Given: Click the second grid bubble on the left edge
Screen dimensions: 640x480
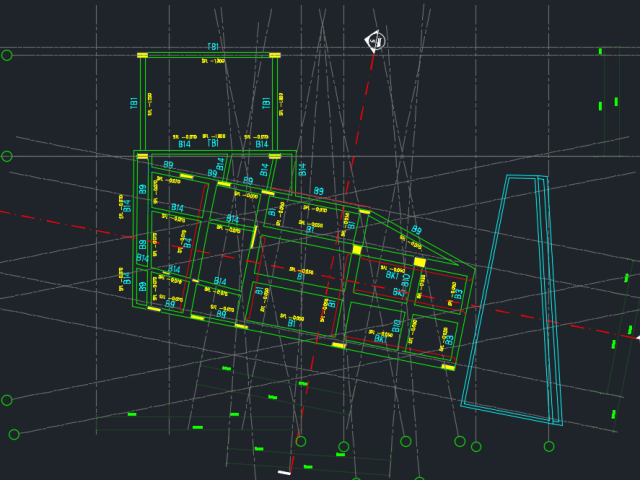Looking at the screenshot, I should coord(7,156).
